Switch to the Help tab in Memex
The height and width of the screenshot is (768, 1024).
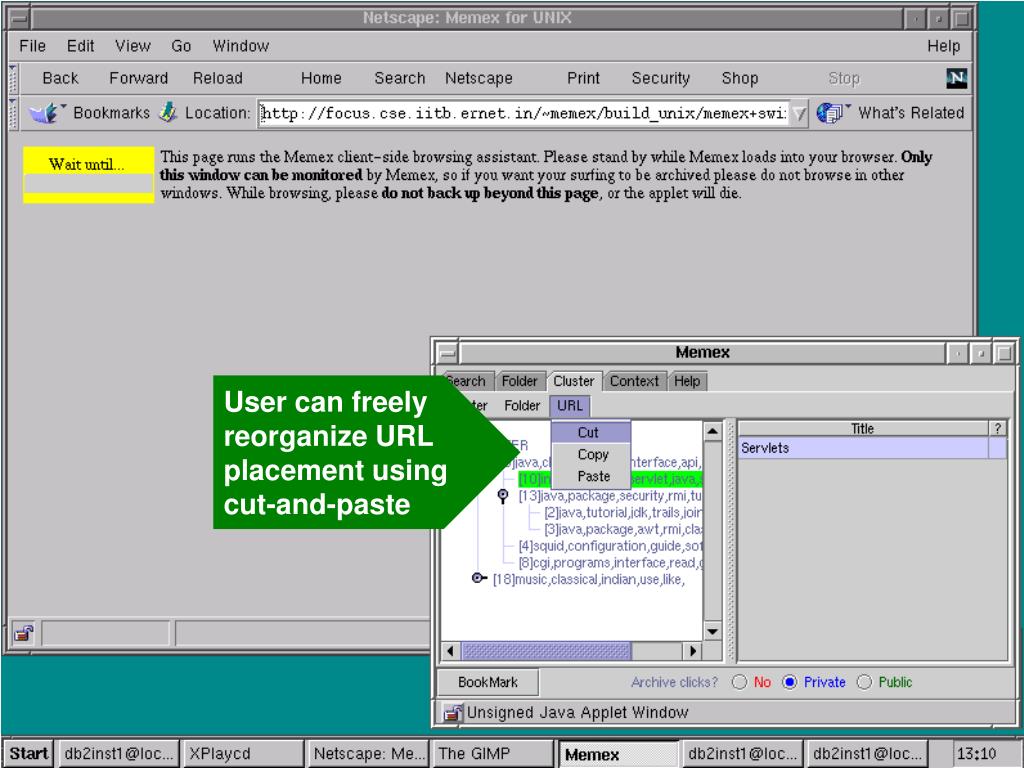click(x=687, y=381)
